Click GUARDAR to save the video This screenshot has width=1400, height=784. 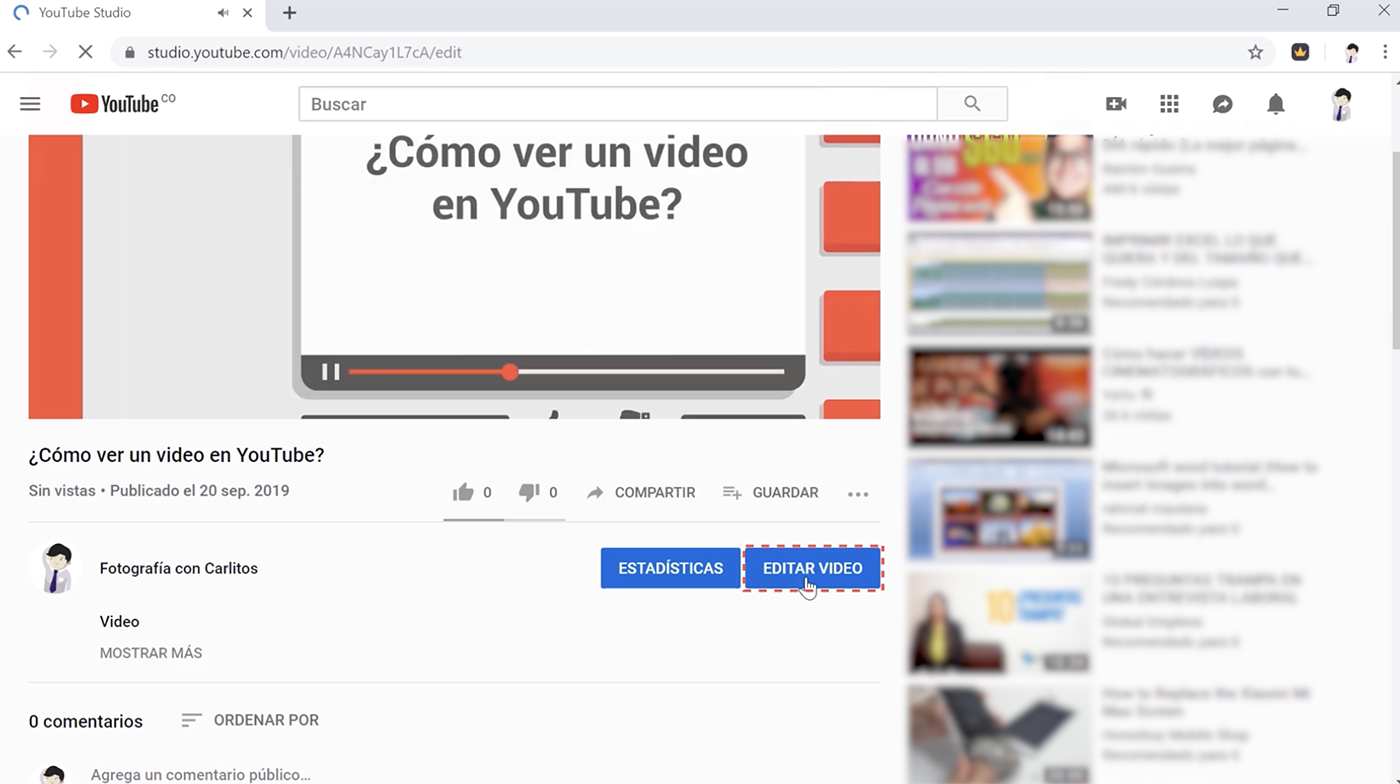[770, 492]
